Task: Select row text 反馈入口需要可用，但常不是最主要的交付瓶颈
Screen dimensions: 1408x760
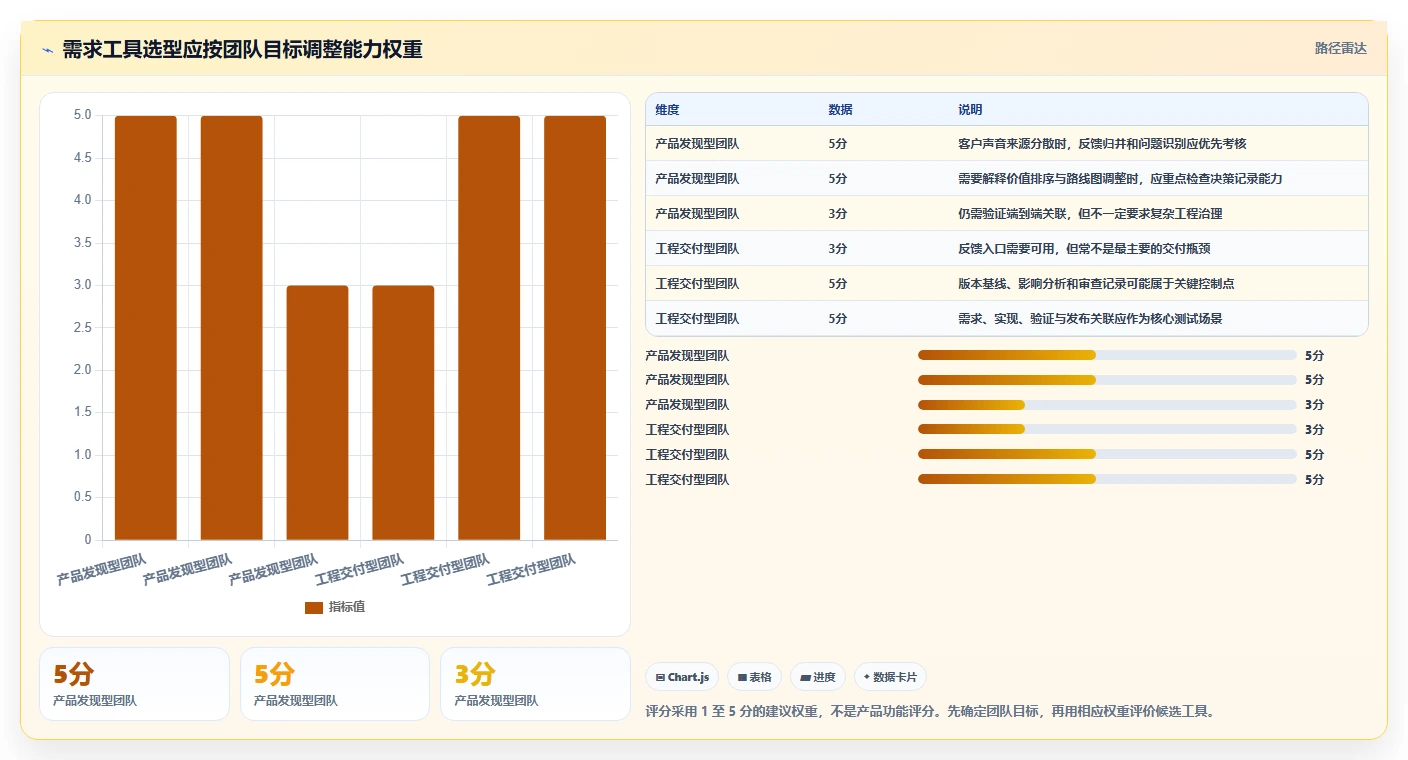Action: click(x=1084, y=249)
